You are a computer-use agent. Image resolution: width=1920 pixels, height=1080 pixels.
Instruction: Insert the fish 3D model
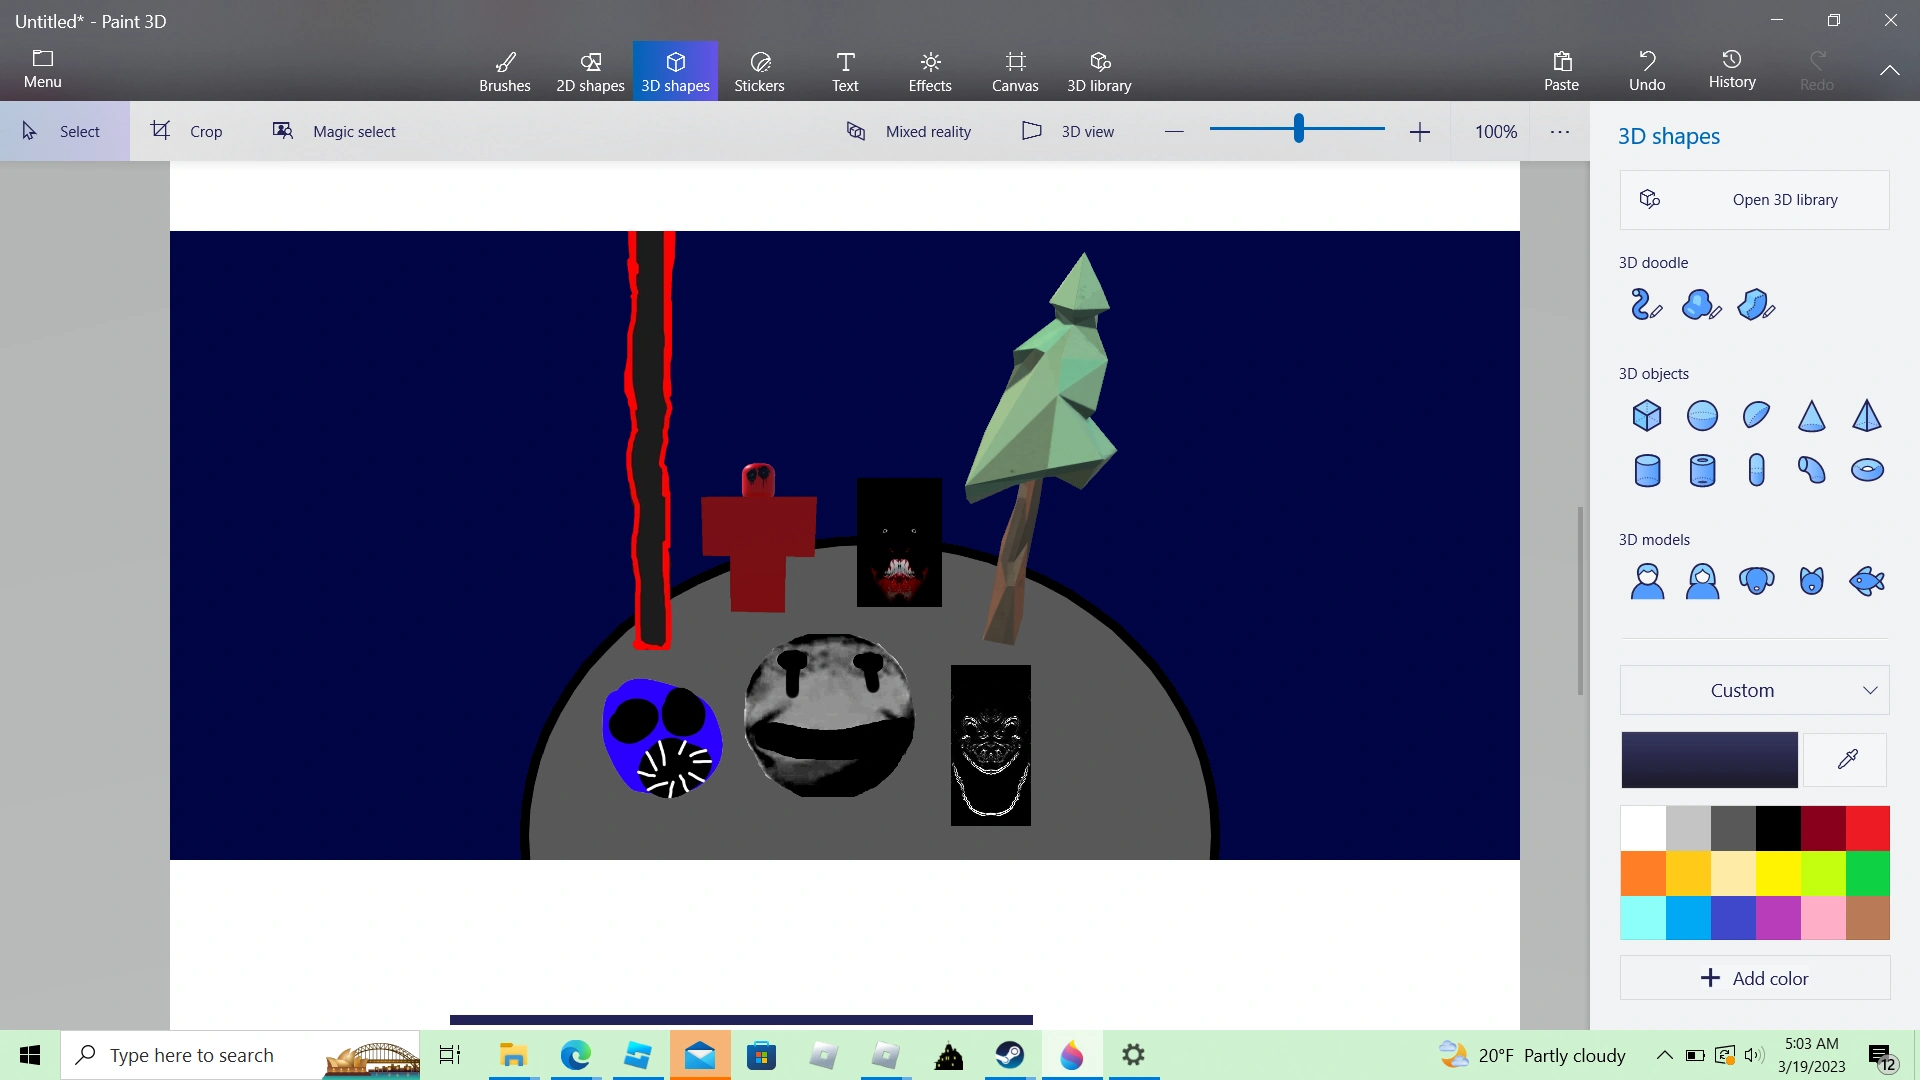point(1867,581)
